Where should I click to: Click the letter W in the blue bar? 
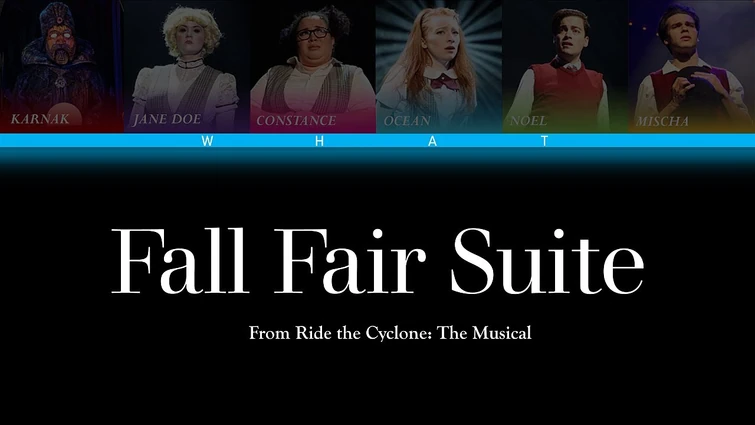[x=207, y=141]
